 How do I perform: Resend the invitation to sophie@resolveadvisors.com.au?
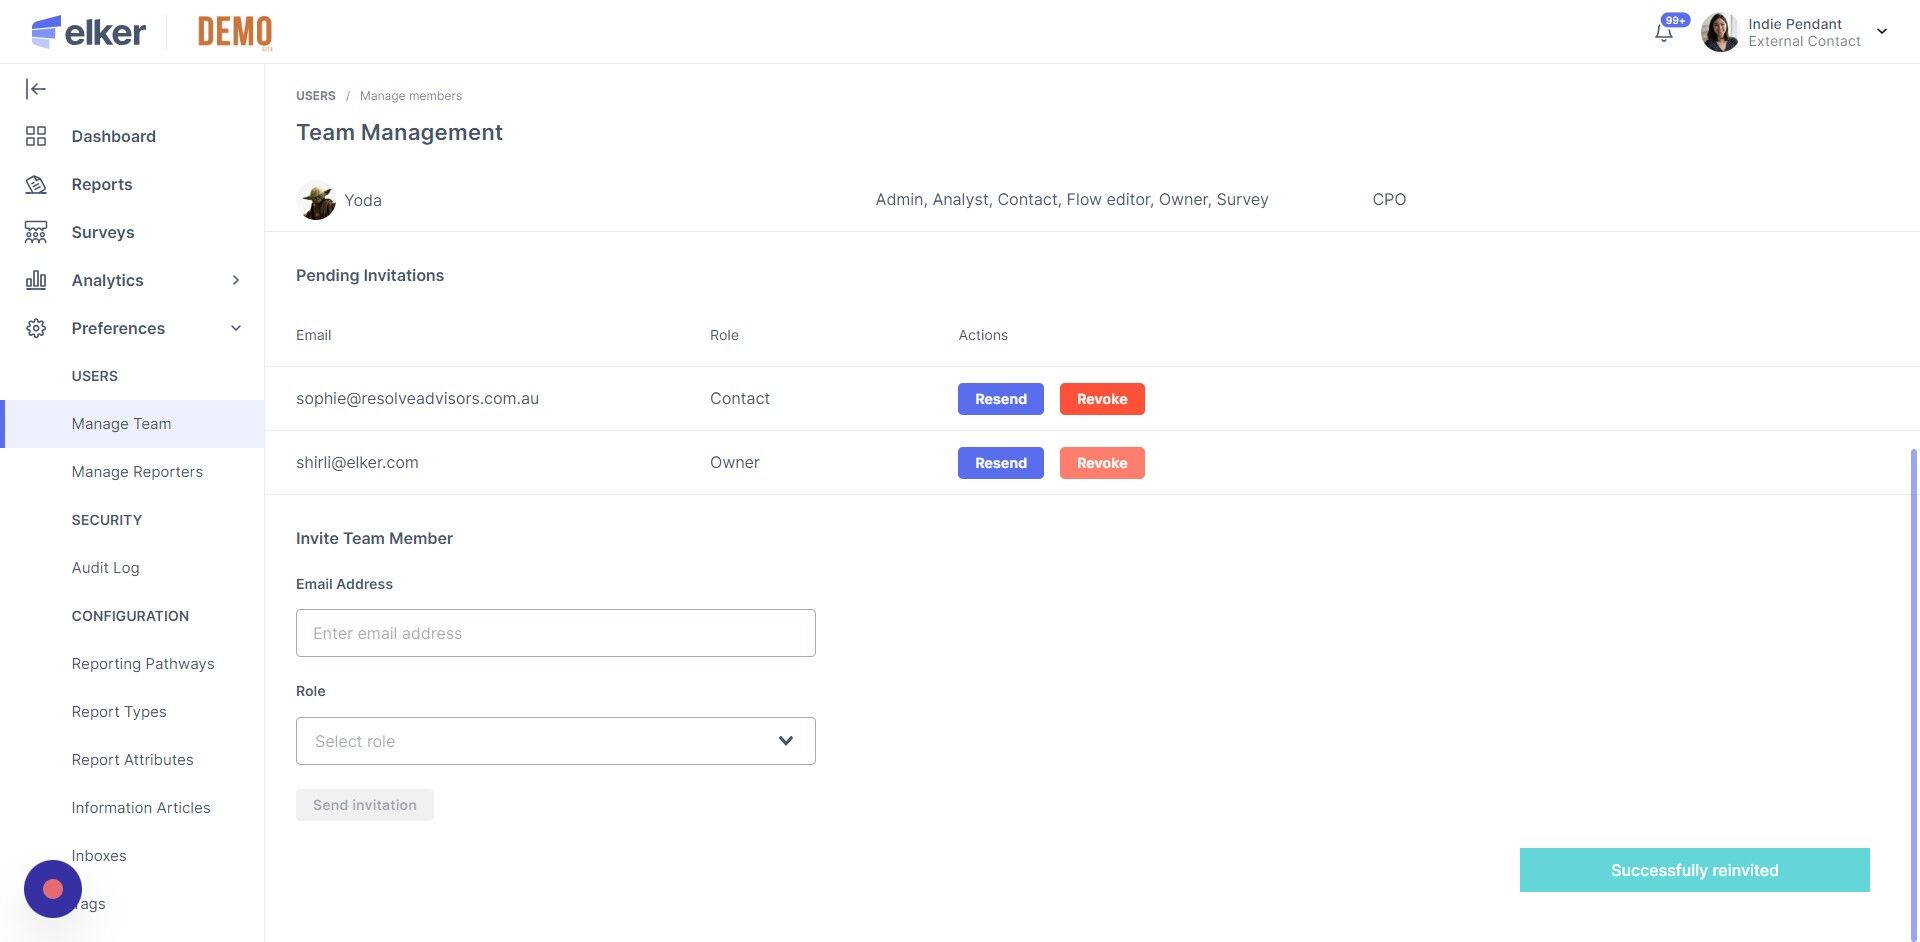pyautogui.click(x=1000, y=399)
